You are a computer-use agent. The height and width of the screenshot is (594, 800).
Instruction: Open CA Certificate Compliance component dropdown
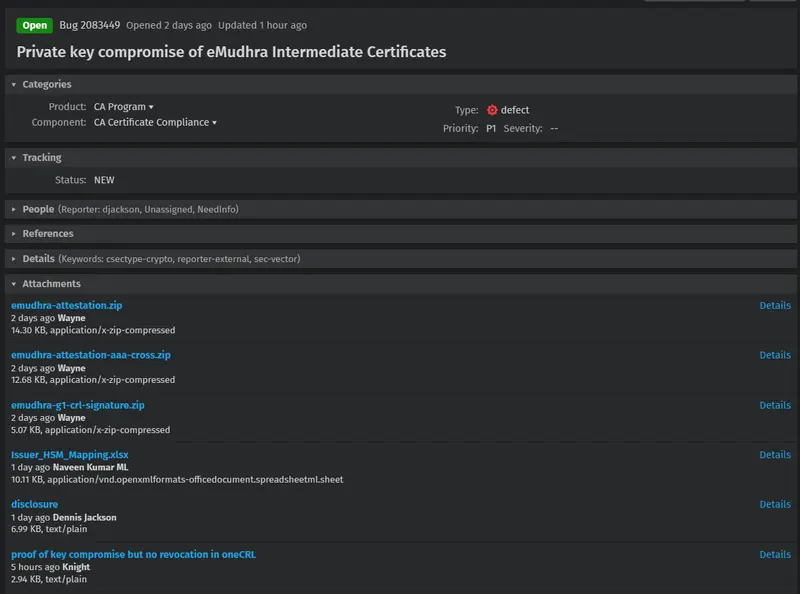(x=155, y=122)
